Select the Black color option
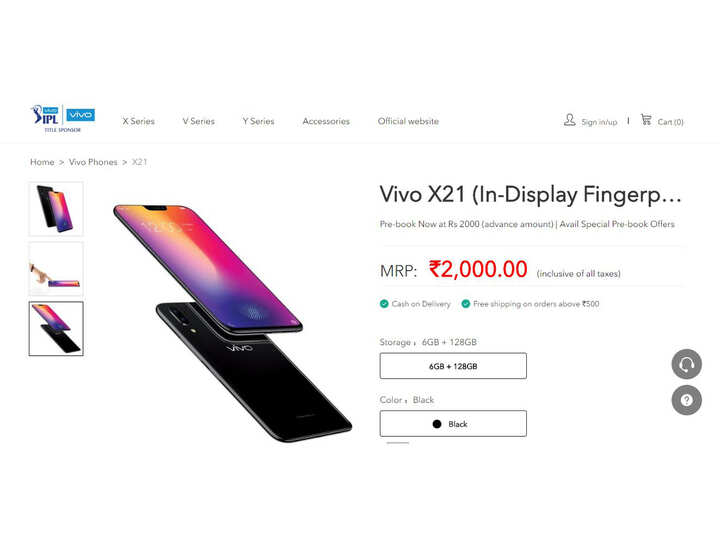The width and height of the screenshot is (720, 540). [x=453, y=424]
